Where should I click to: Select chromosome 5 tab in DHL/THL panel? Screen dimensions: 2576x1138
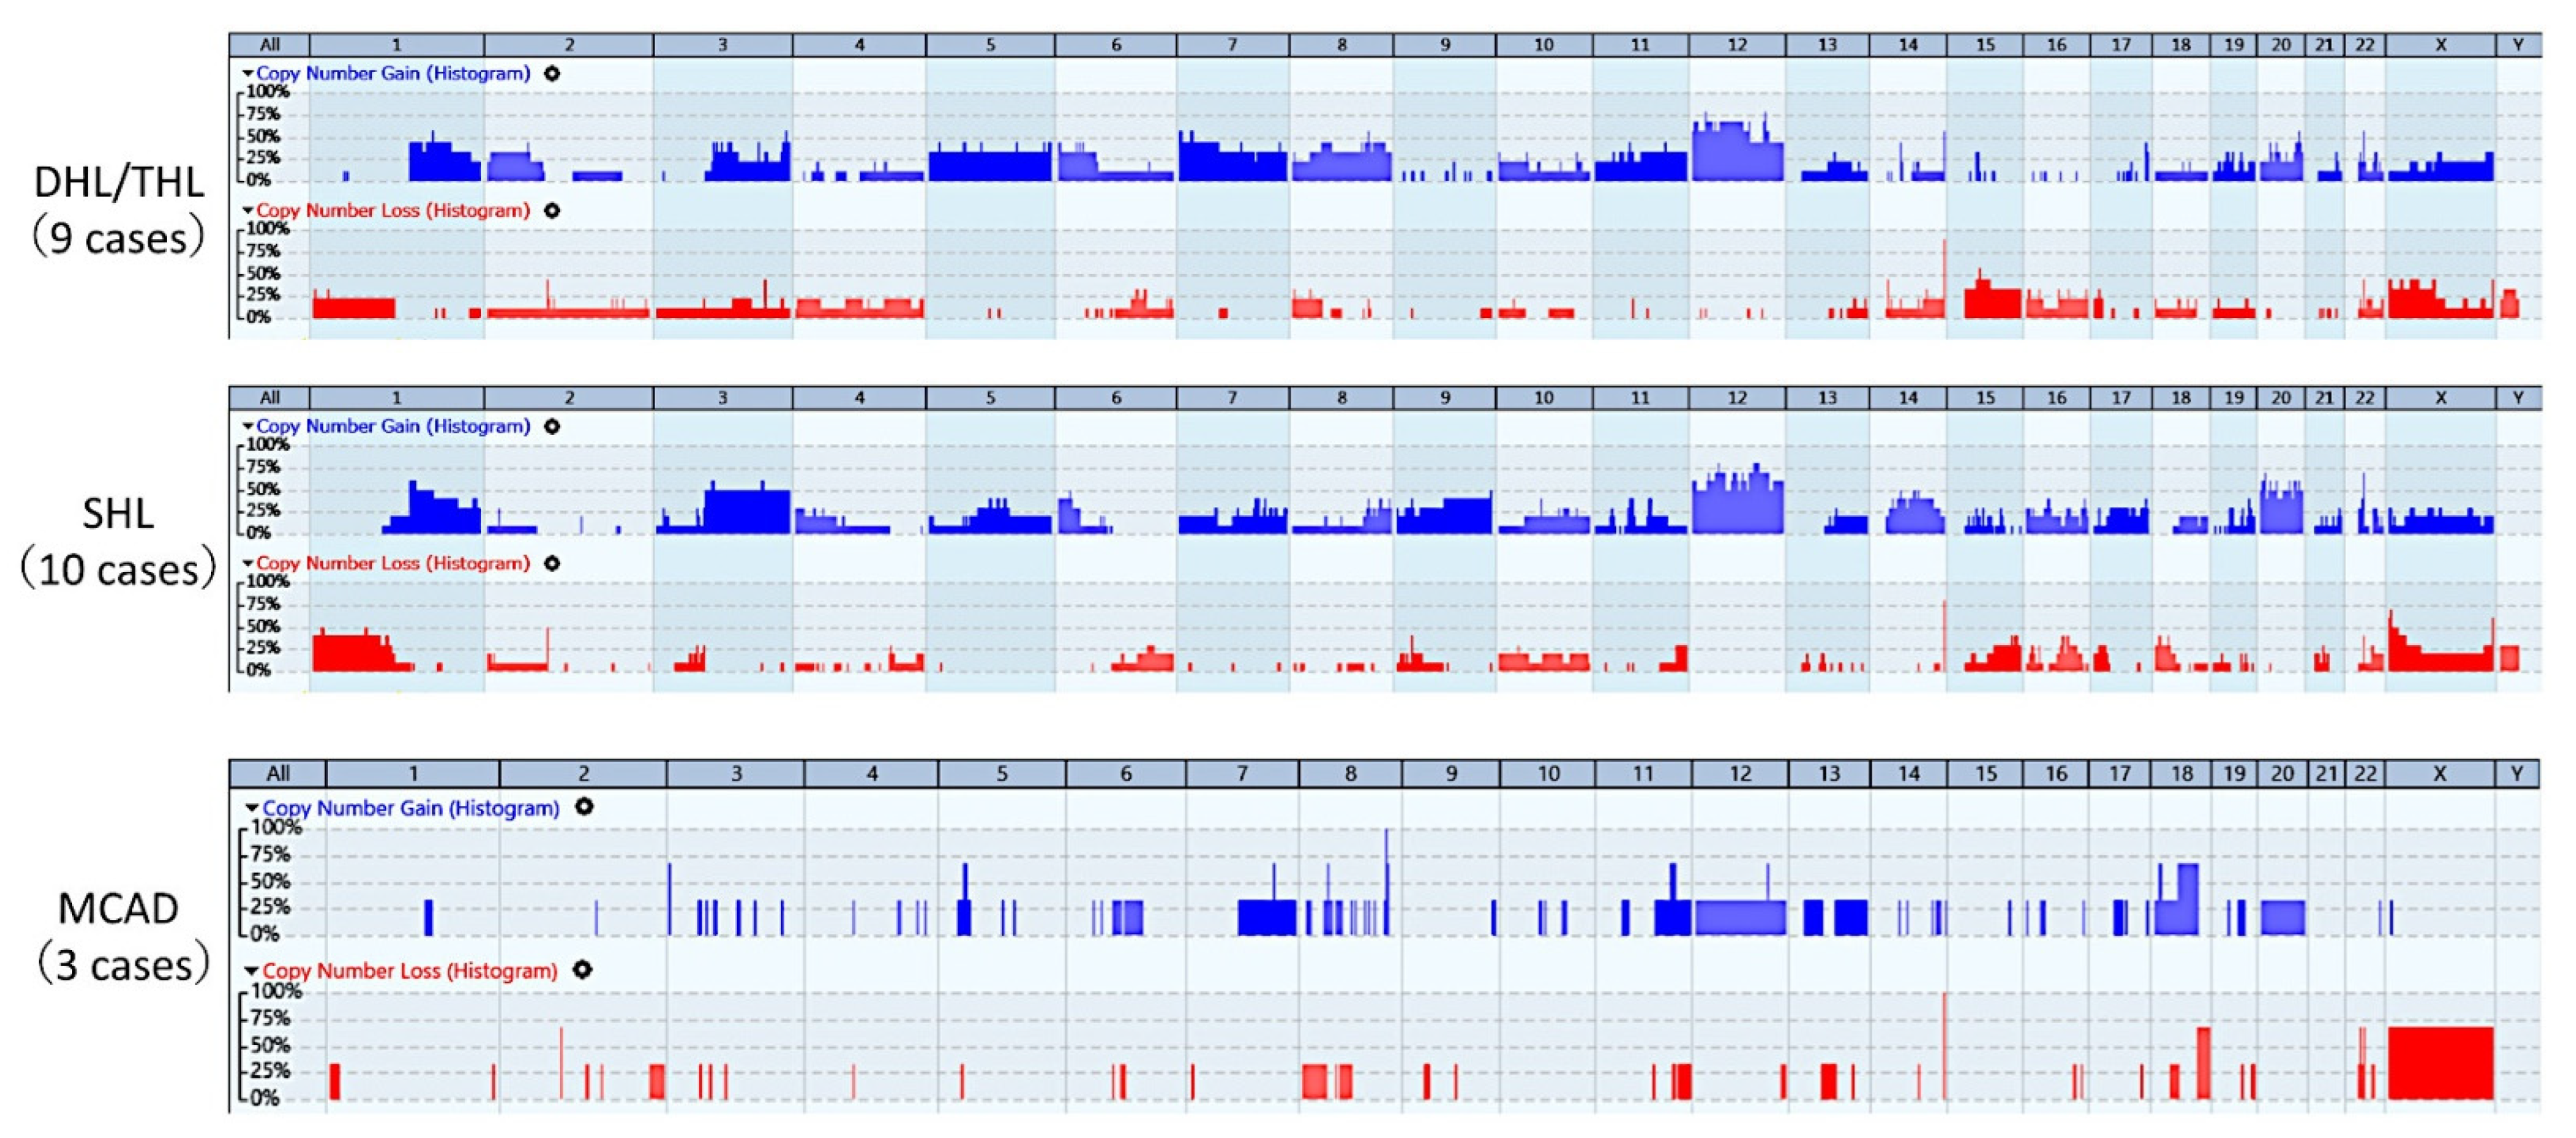[x=990, y=45]
